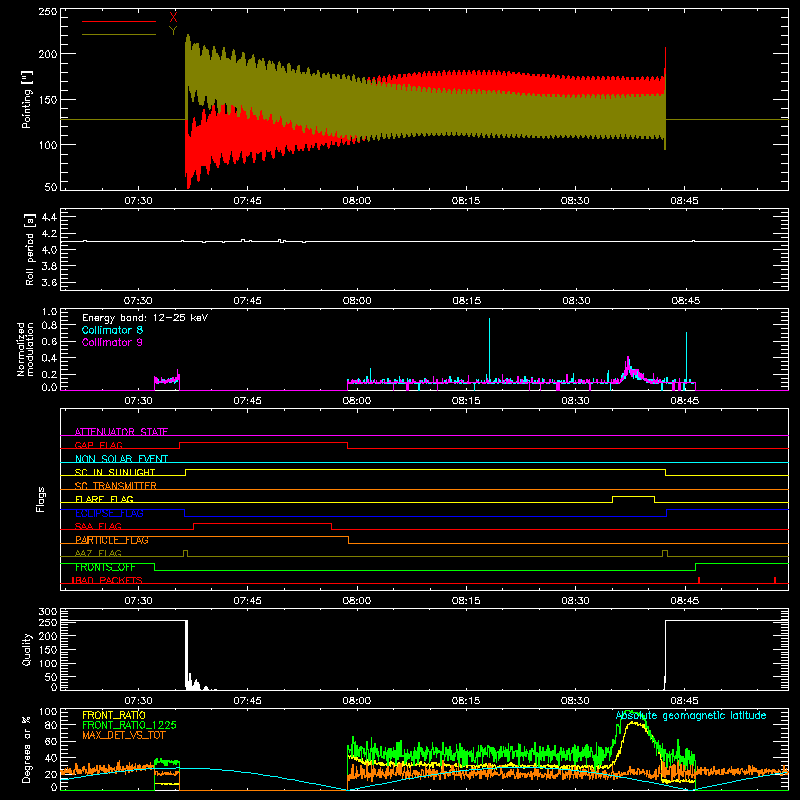Click the '07:30' time label under the Pointing plot
The height and width of the screenshot is (800, 800).
(x=138, y=201)
